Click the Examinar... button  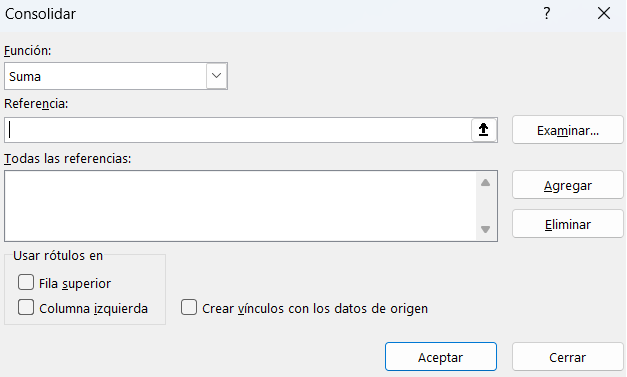(568, 130)
